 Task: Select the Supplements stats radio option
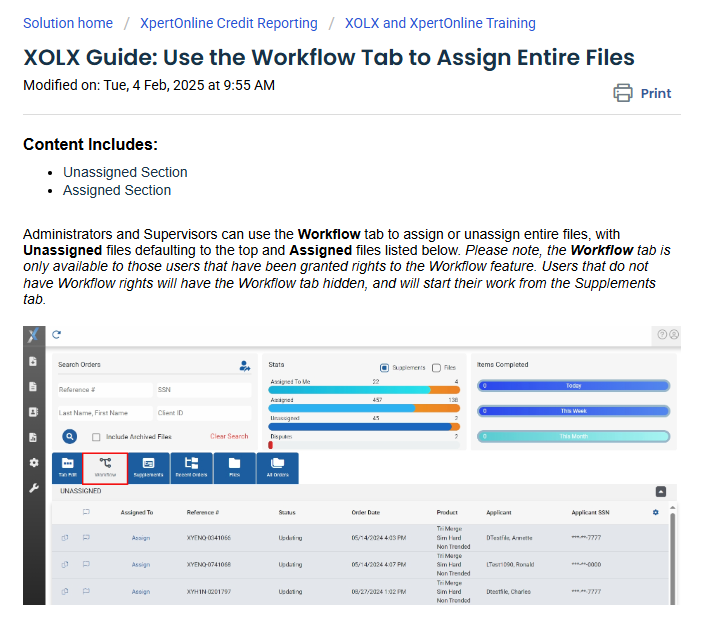click(x=384, y=368)
